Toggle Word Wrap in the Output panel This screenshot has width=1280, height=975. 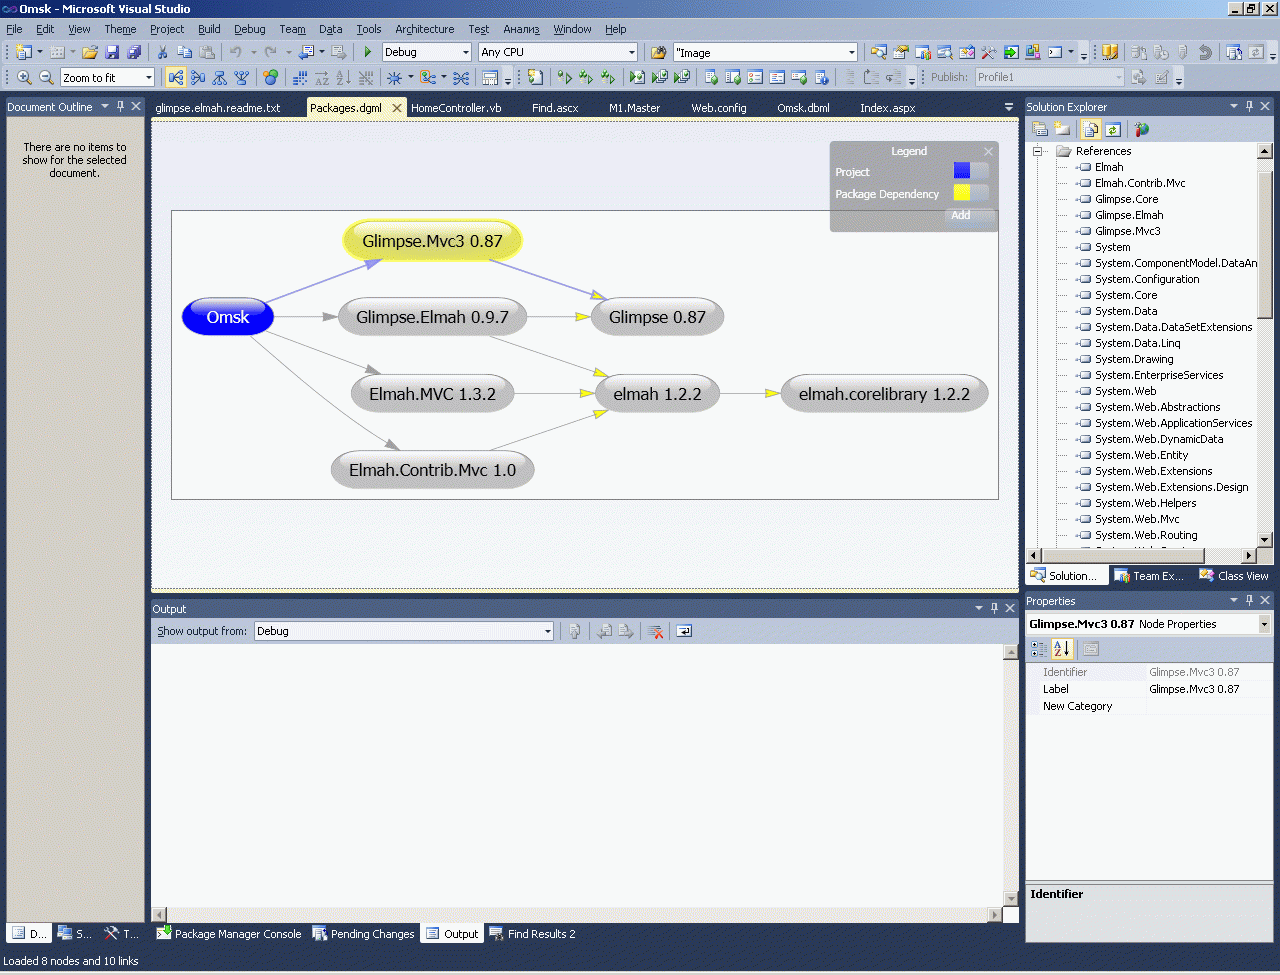[684, 631]
